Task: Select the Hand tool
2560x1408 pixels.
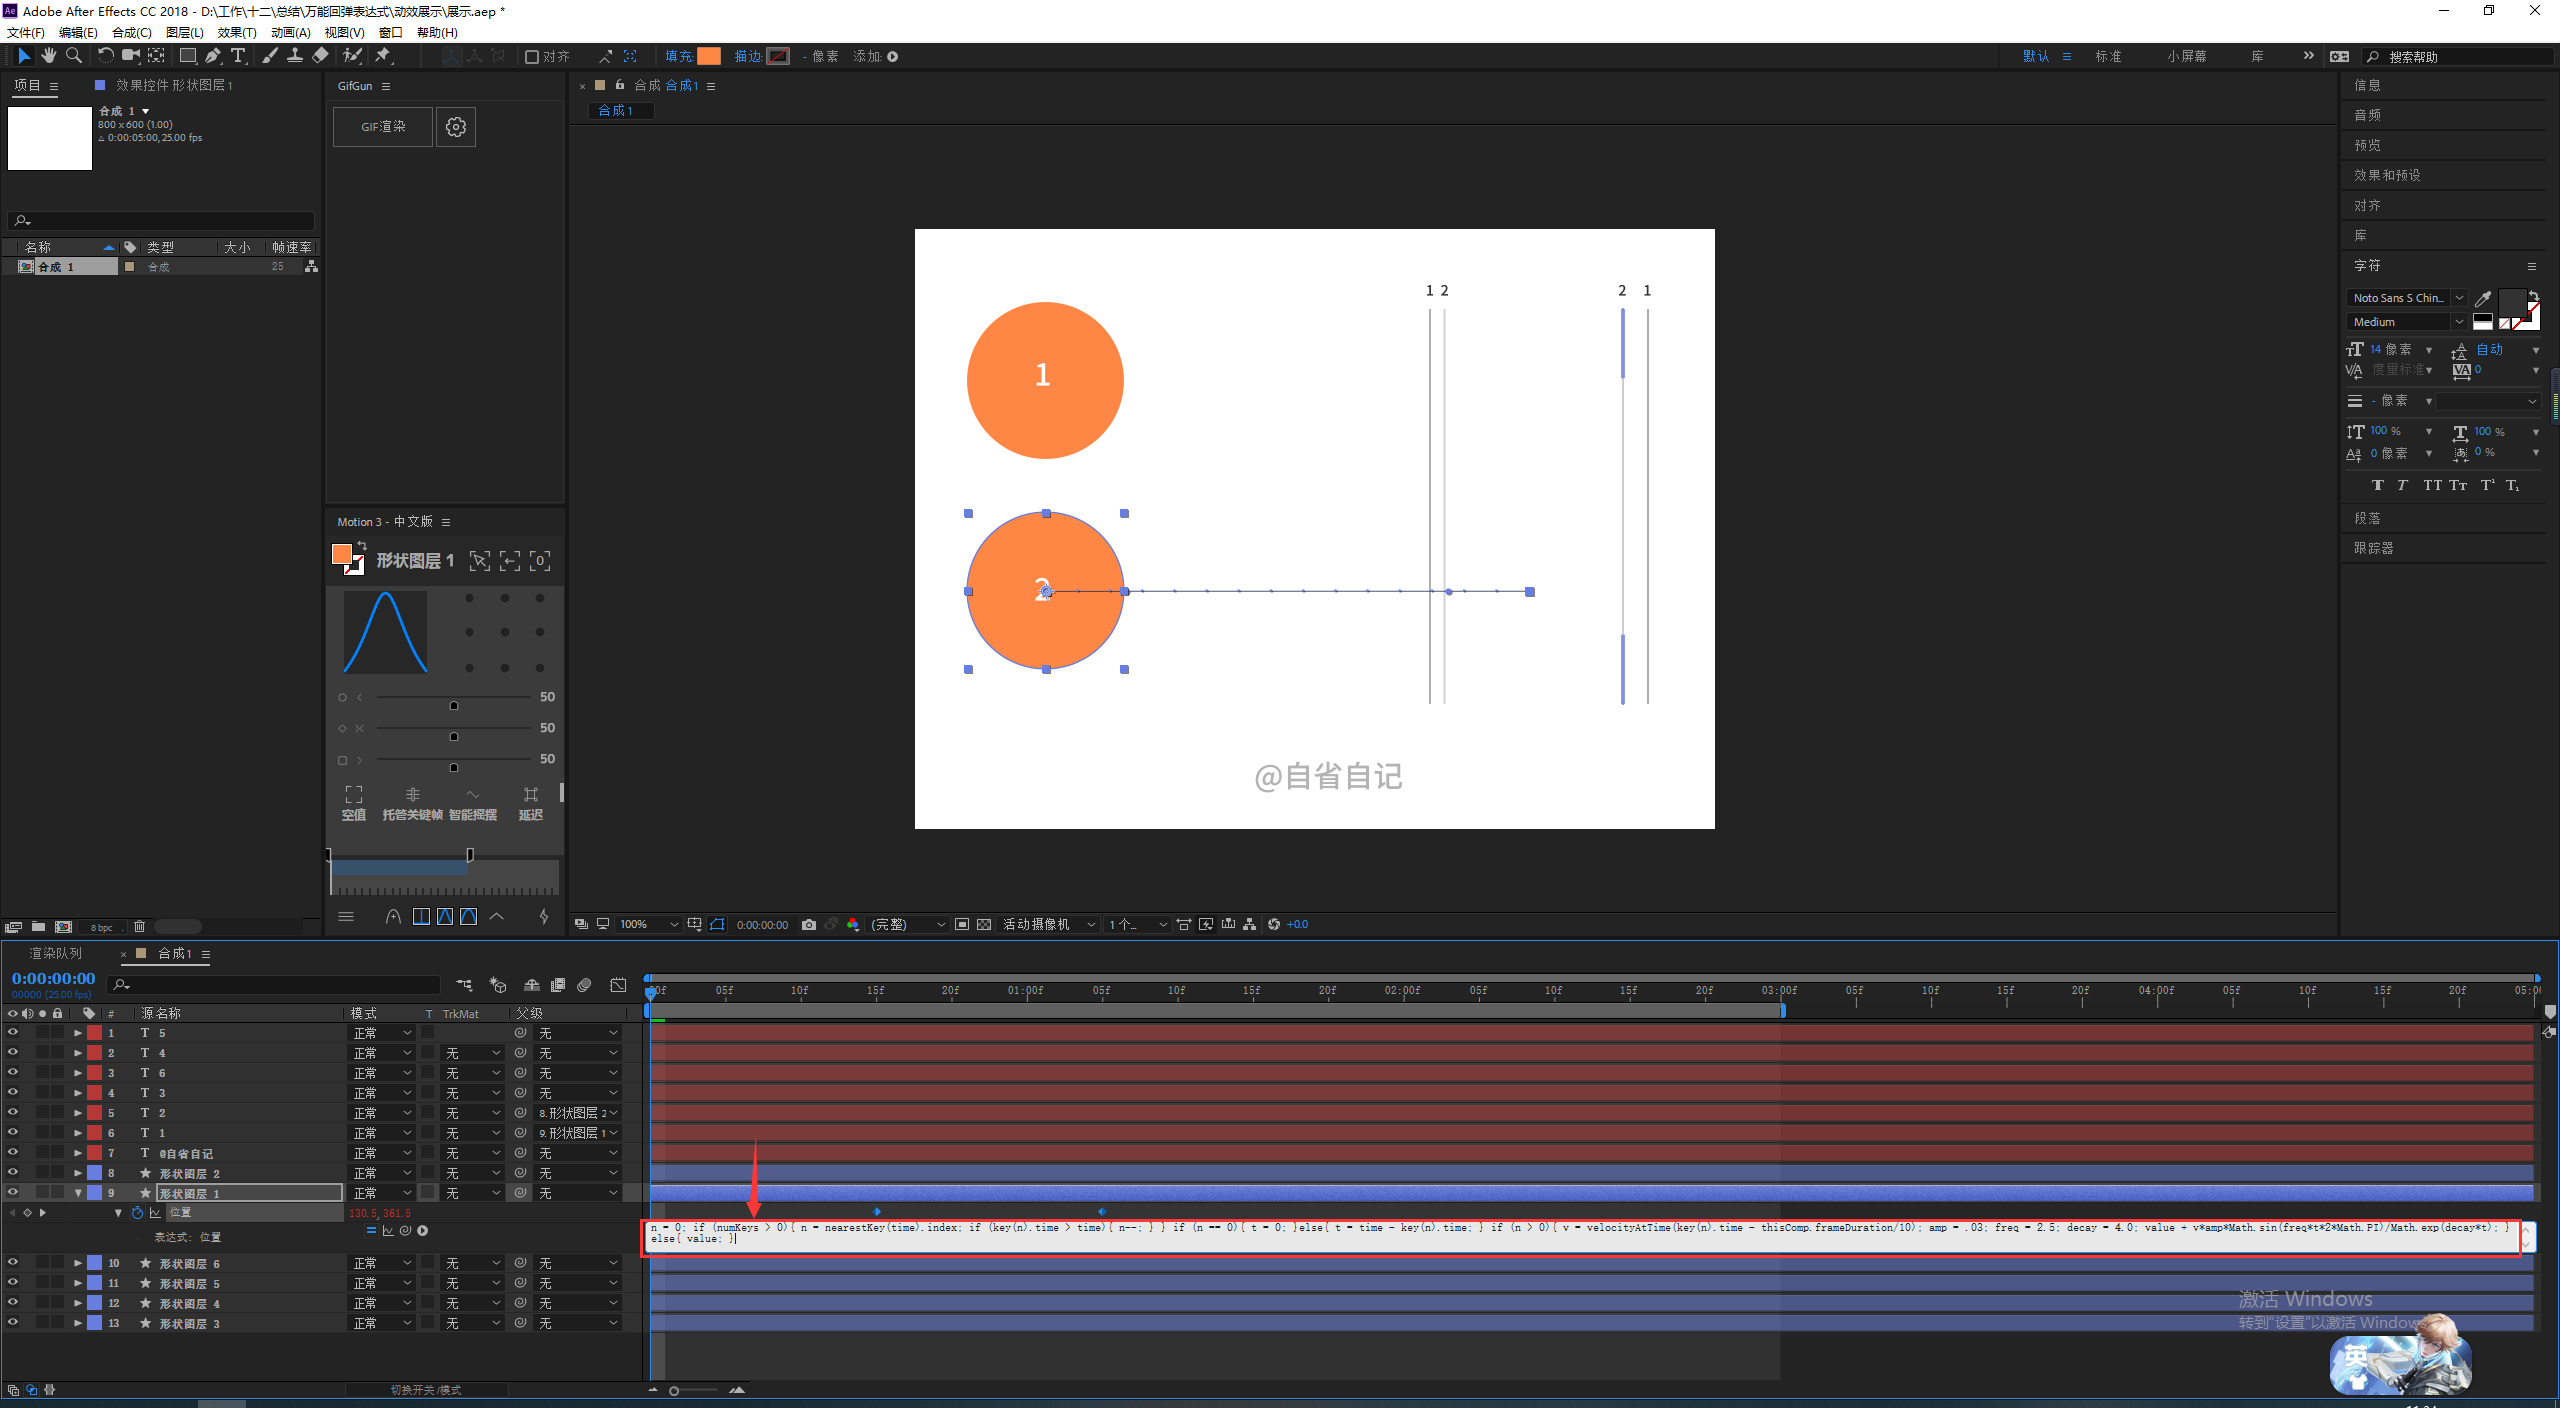Action: 48,56
